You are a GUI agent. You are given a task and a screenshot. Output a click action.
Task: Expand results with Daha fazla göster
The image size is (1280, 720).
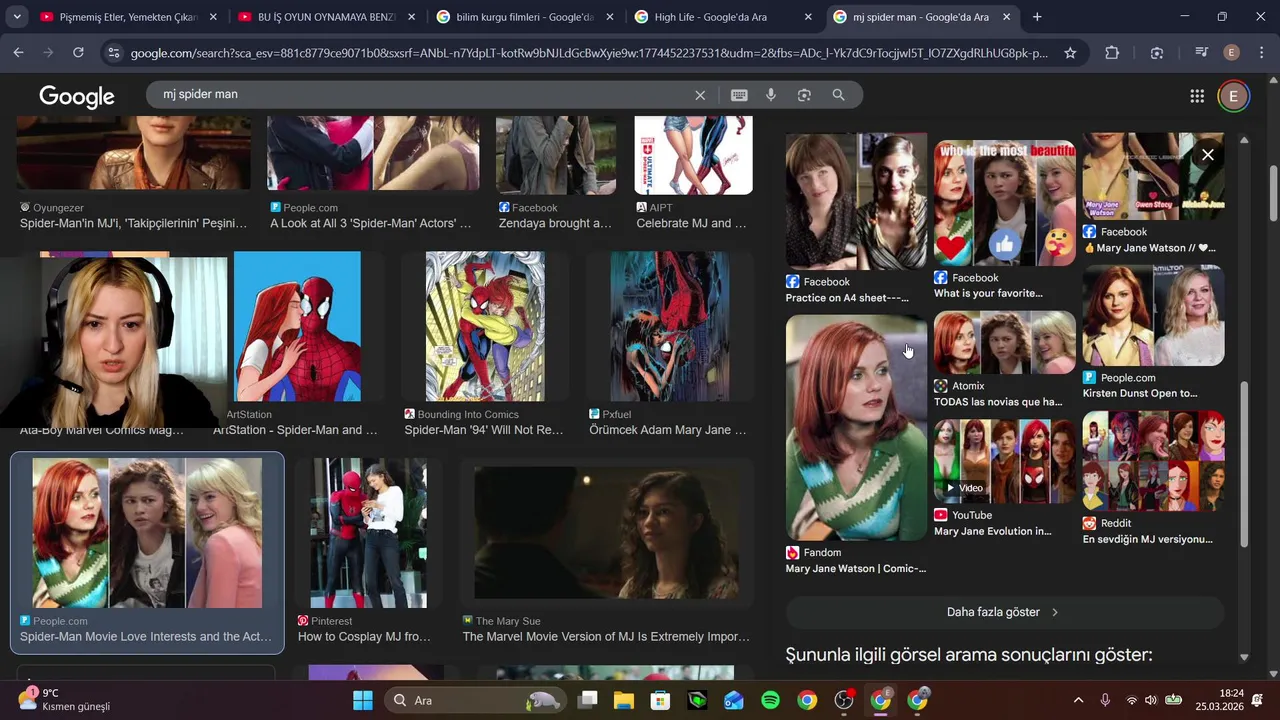pyautogui.click(x=1004, y=612)
